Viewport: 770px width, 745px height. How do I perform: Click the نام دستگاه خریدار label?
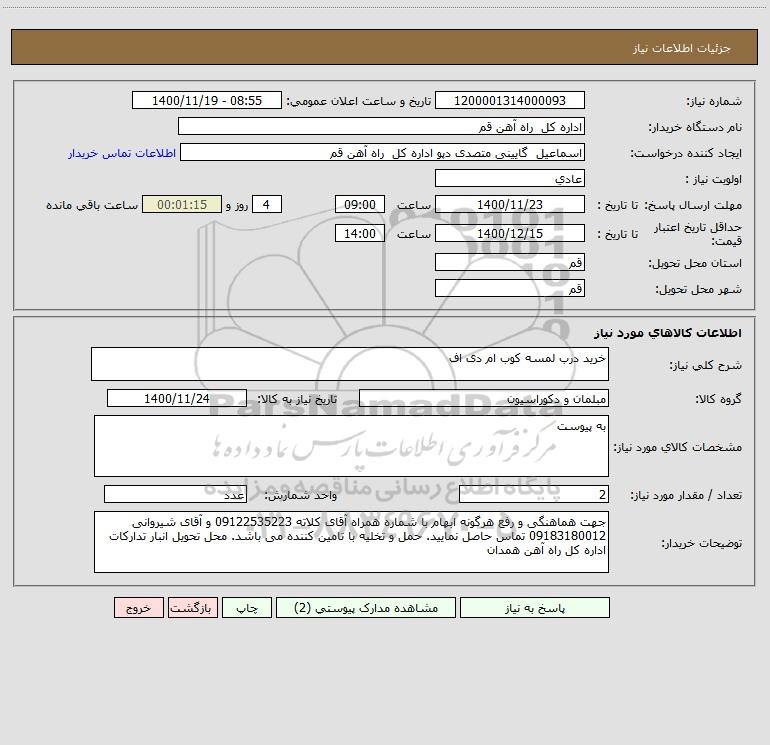coord(695,127)
